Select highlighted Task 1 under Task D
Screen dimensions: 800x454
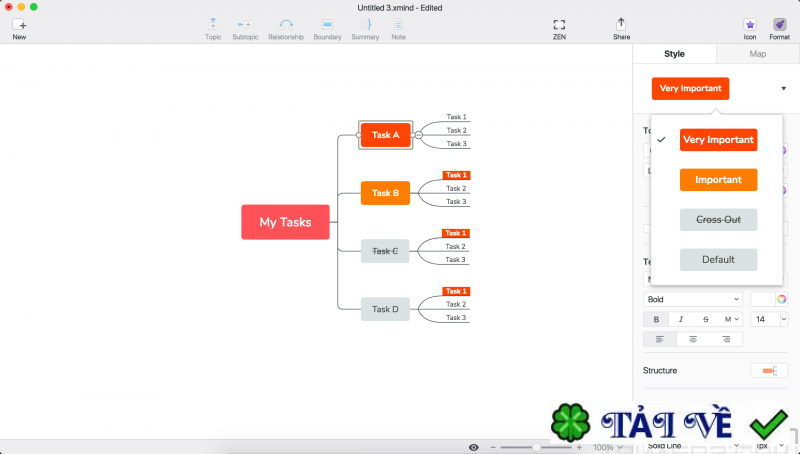click(456, 291)
